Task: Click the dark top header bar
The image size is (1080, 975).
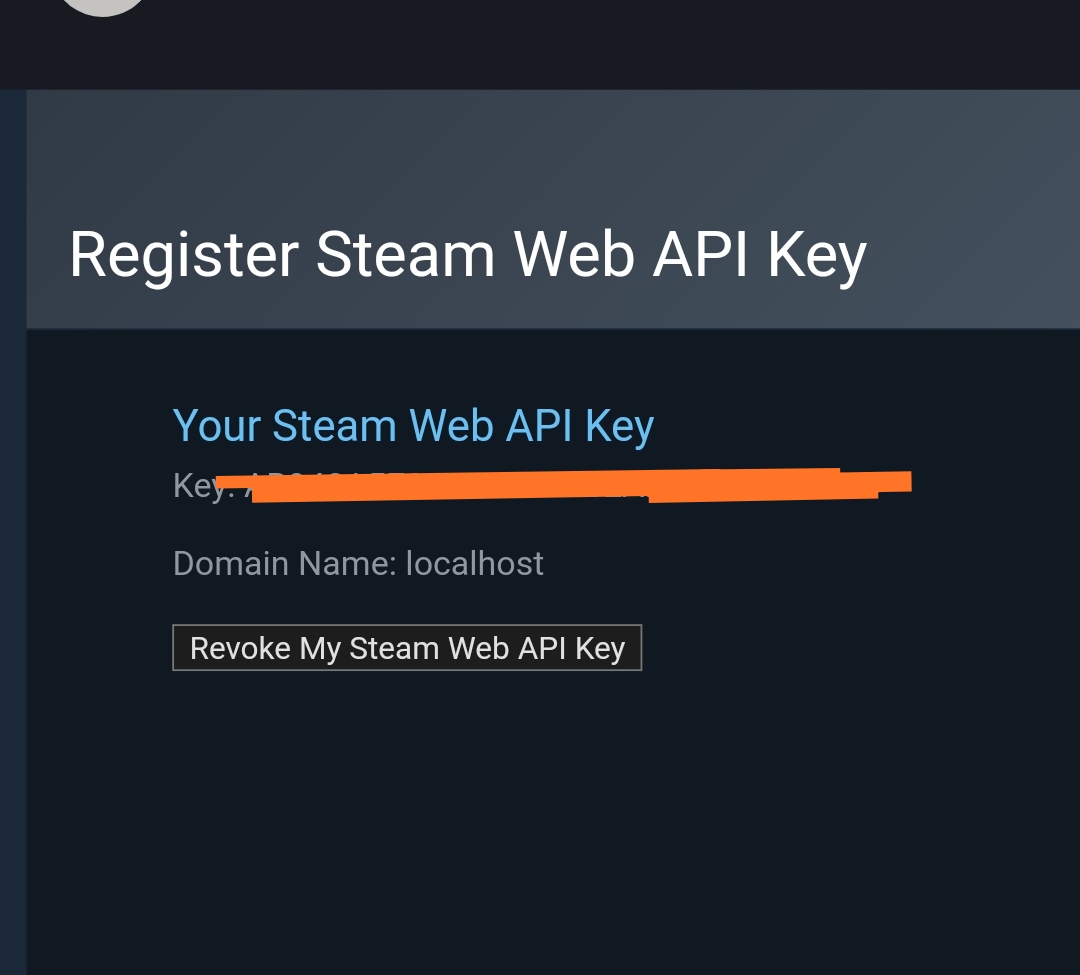Action: point(540,45)
